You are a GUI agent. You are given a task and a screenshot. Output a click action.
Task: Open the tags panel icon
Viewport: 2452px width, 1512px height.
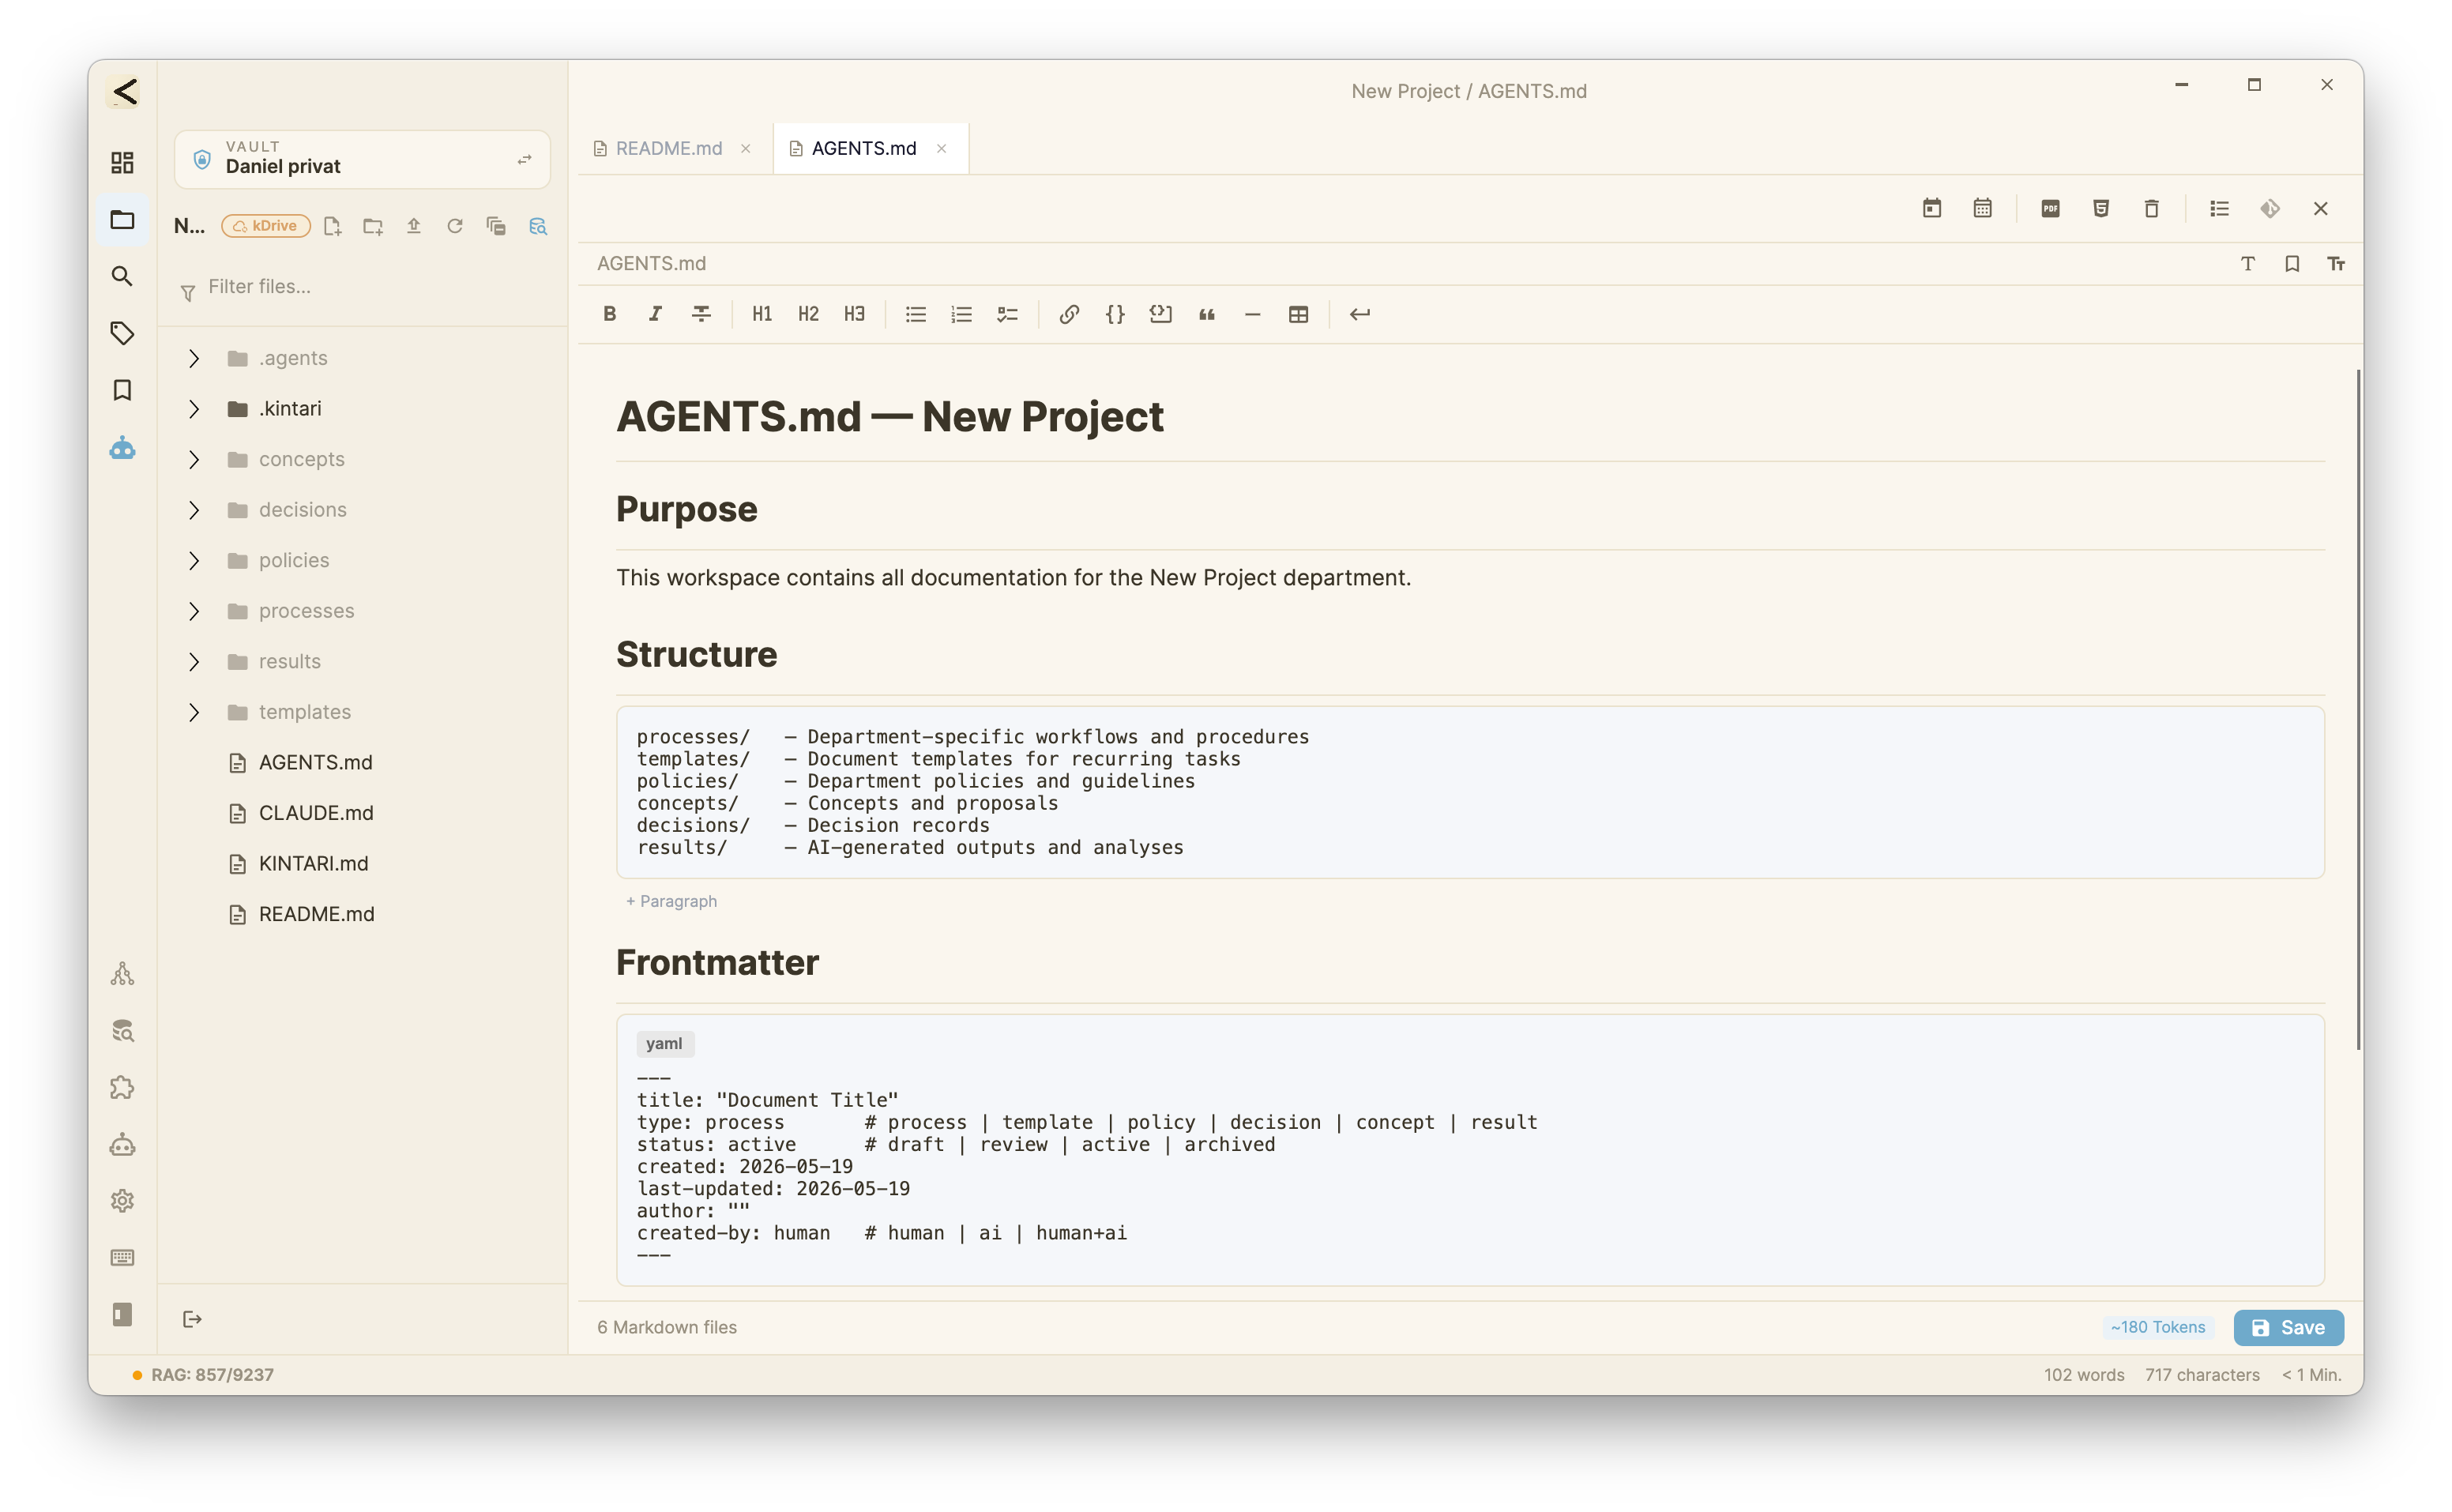pyautogui.click(x=122, y=333)
